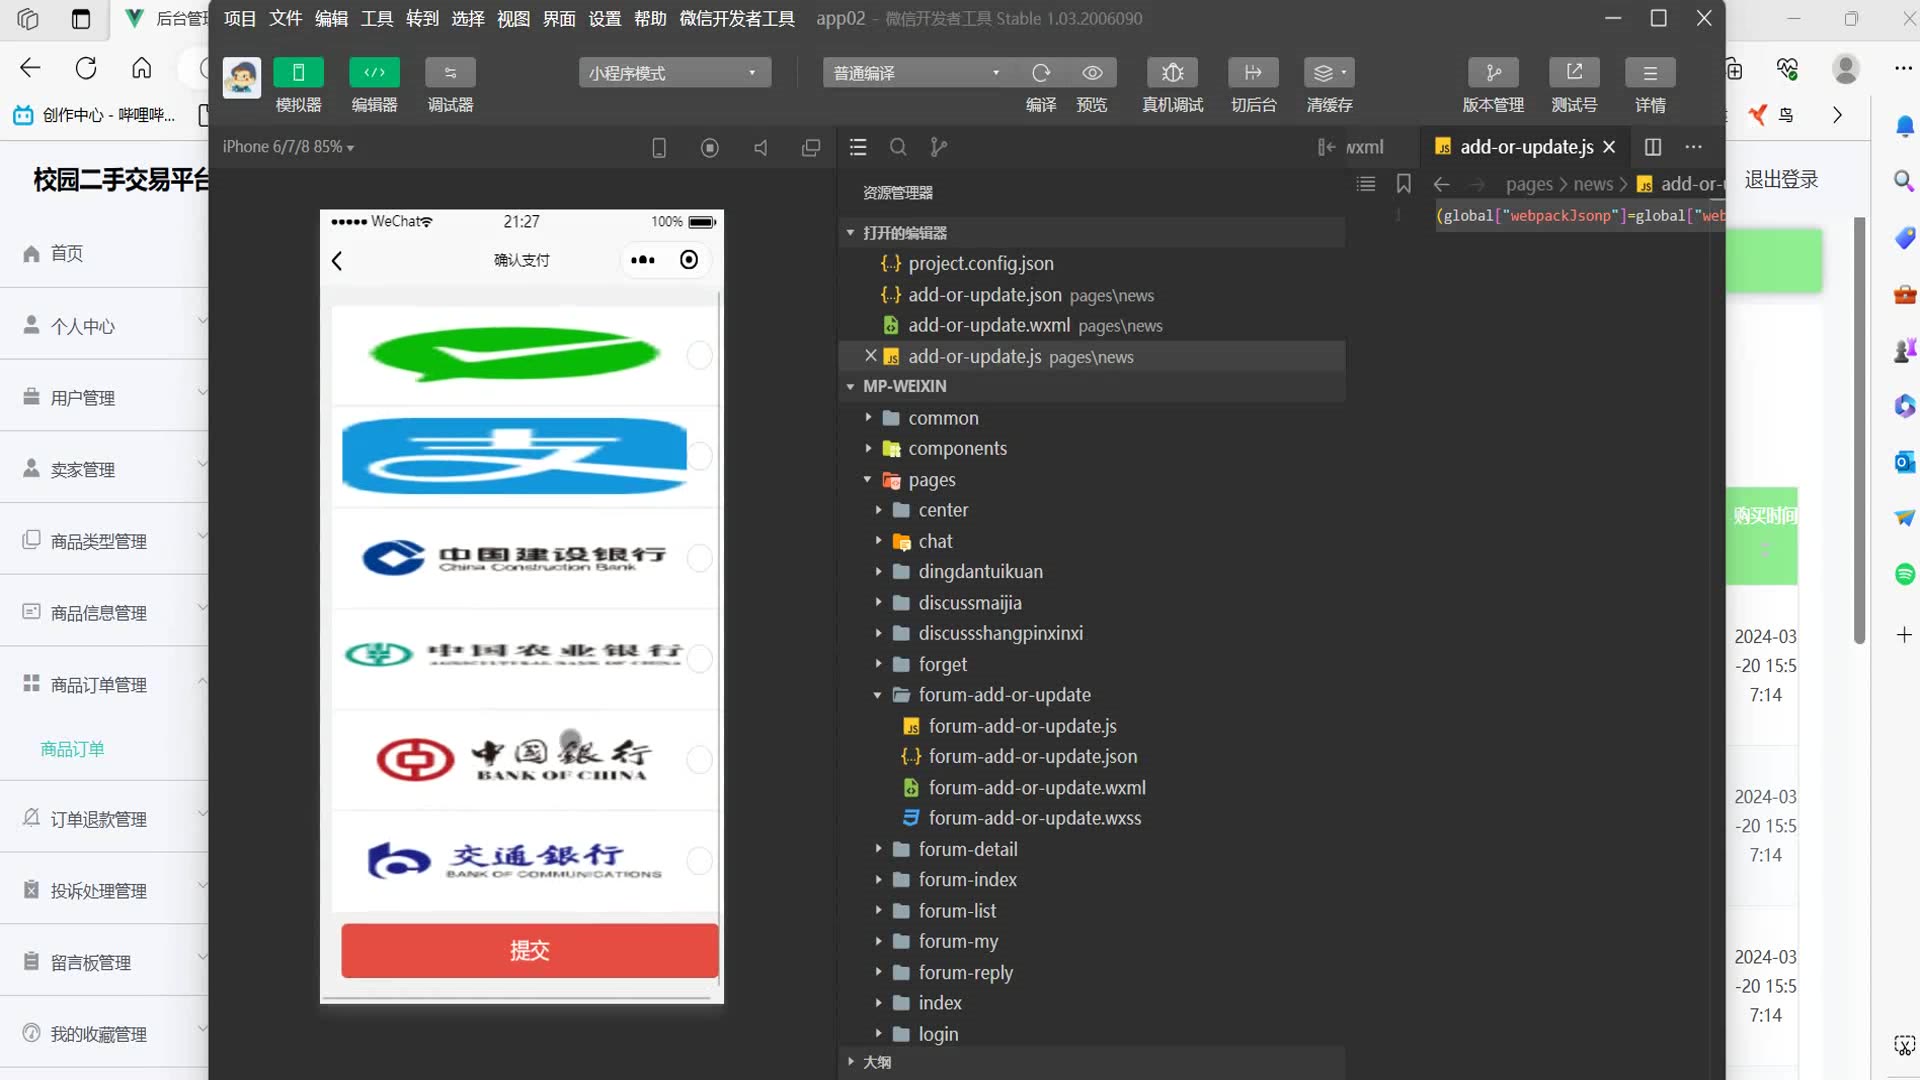Click the mute speaker icon

tap(761, 148)
